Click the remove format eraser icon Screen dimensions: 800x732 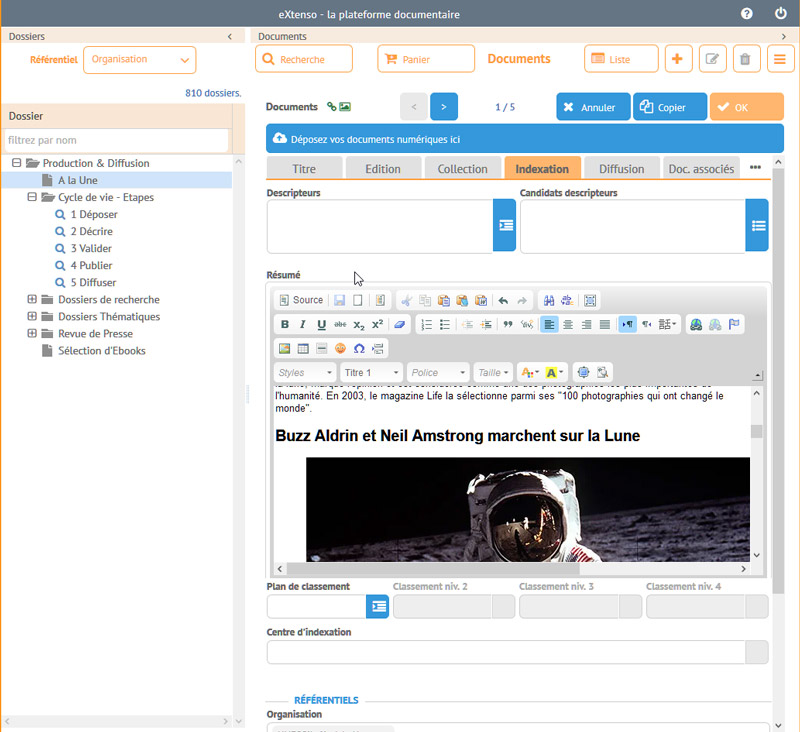(x=399, y=324)
